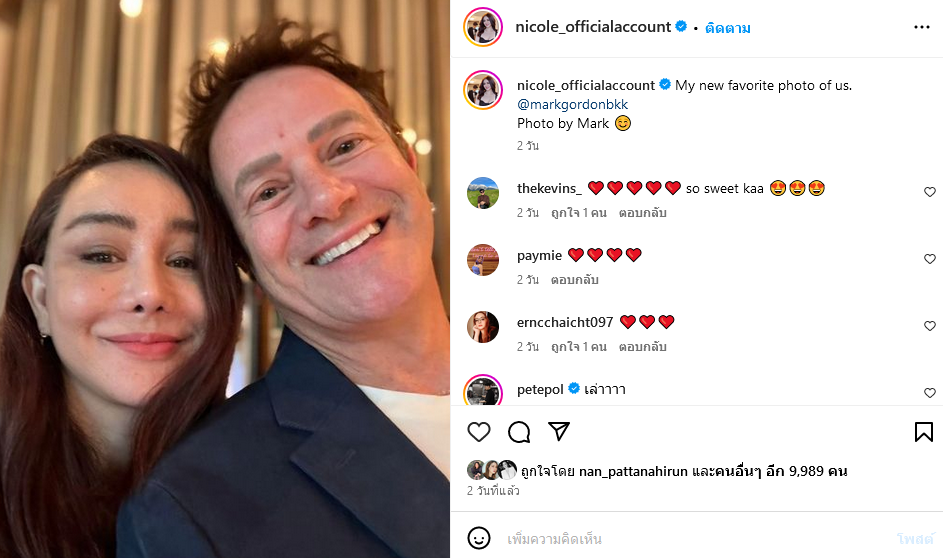Share the post with paper plane icon
The image size is (943, 558).
(559, 432)
